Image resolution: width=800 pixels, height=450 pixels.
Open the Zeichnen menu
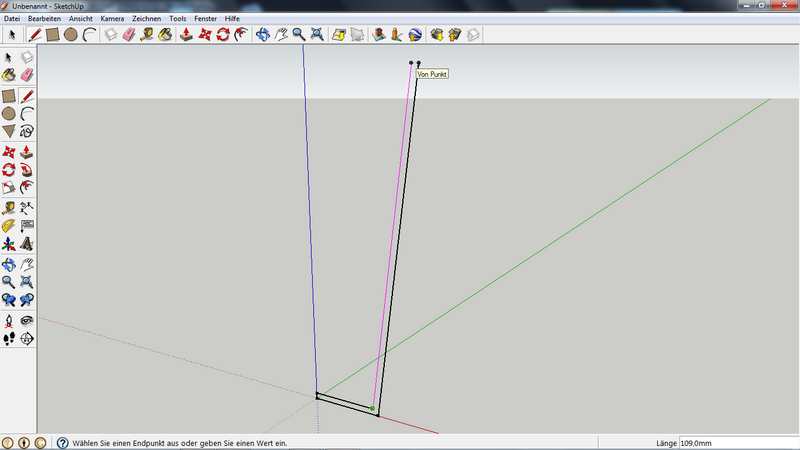(x=146, y=19)
